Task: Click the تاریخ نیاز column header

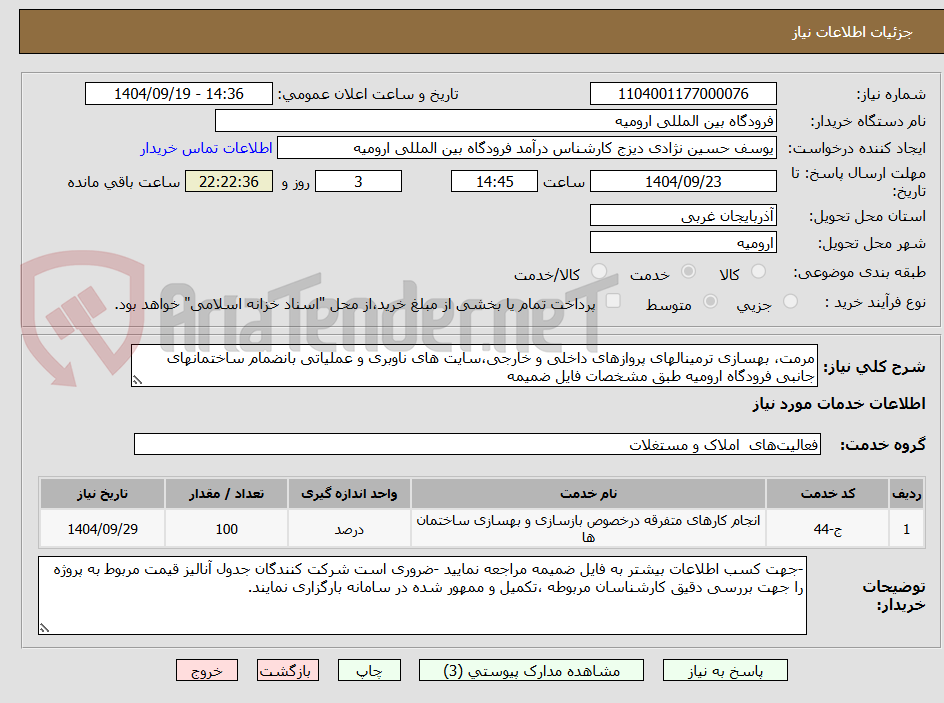Action: [102, 494]
